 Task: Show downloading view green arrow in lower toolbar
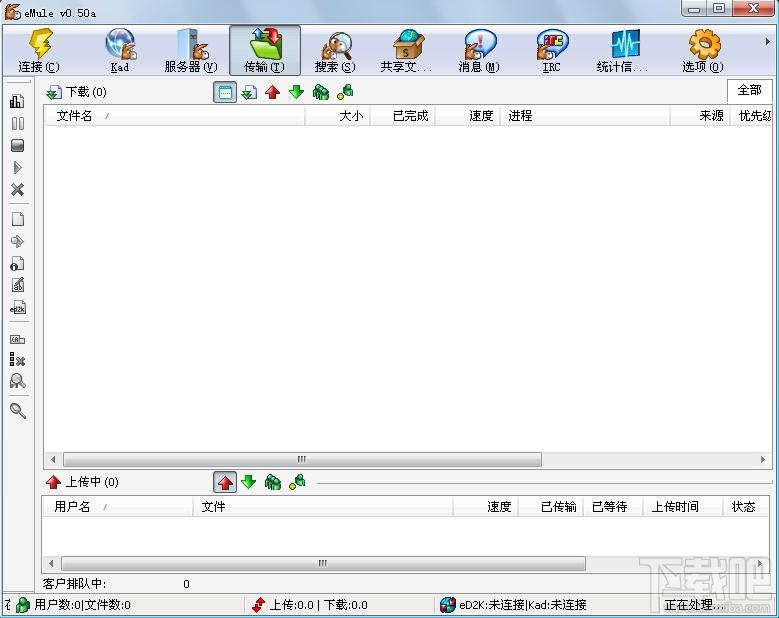(x=248, y=482)
